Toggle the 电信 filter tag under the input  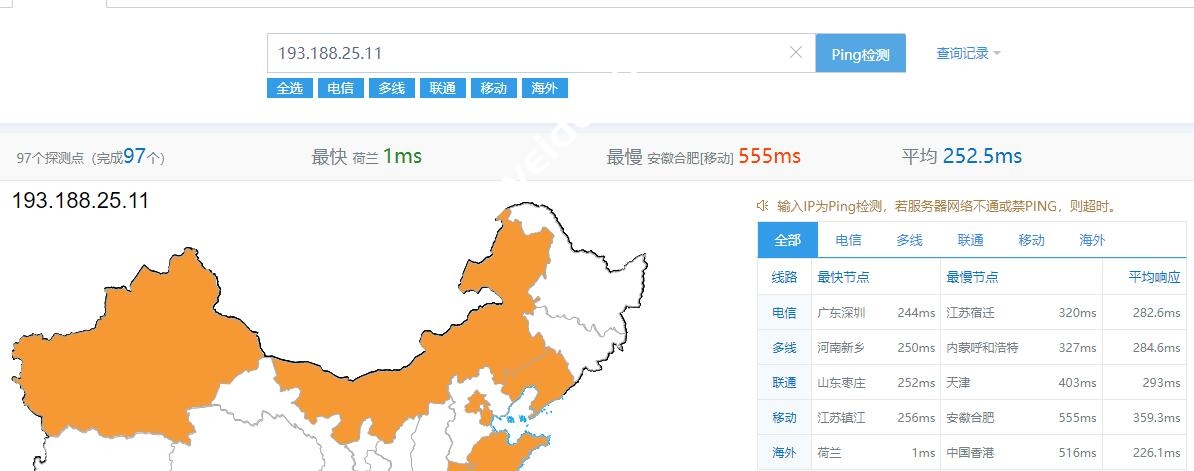(340, 88)
